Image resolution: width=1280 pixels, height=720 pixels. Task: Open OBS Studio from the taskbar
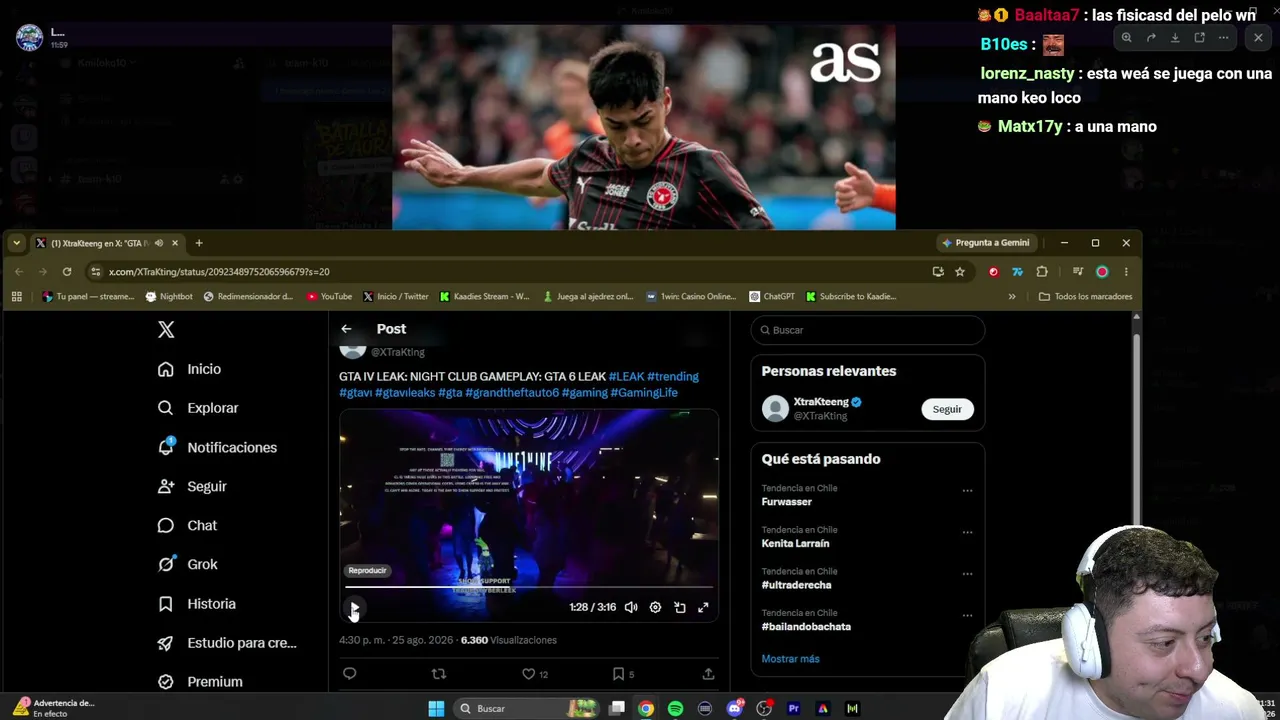click(x=764, y=708)
